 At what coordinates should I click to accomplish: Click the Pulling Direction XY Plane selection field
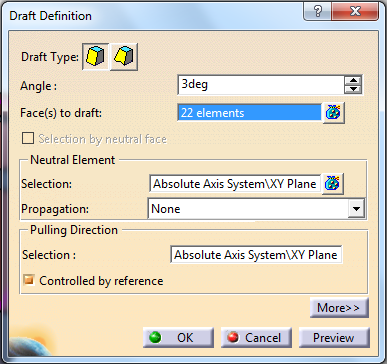tap(256, 255)
